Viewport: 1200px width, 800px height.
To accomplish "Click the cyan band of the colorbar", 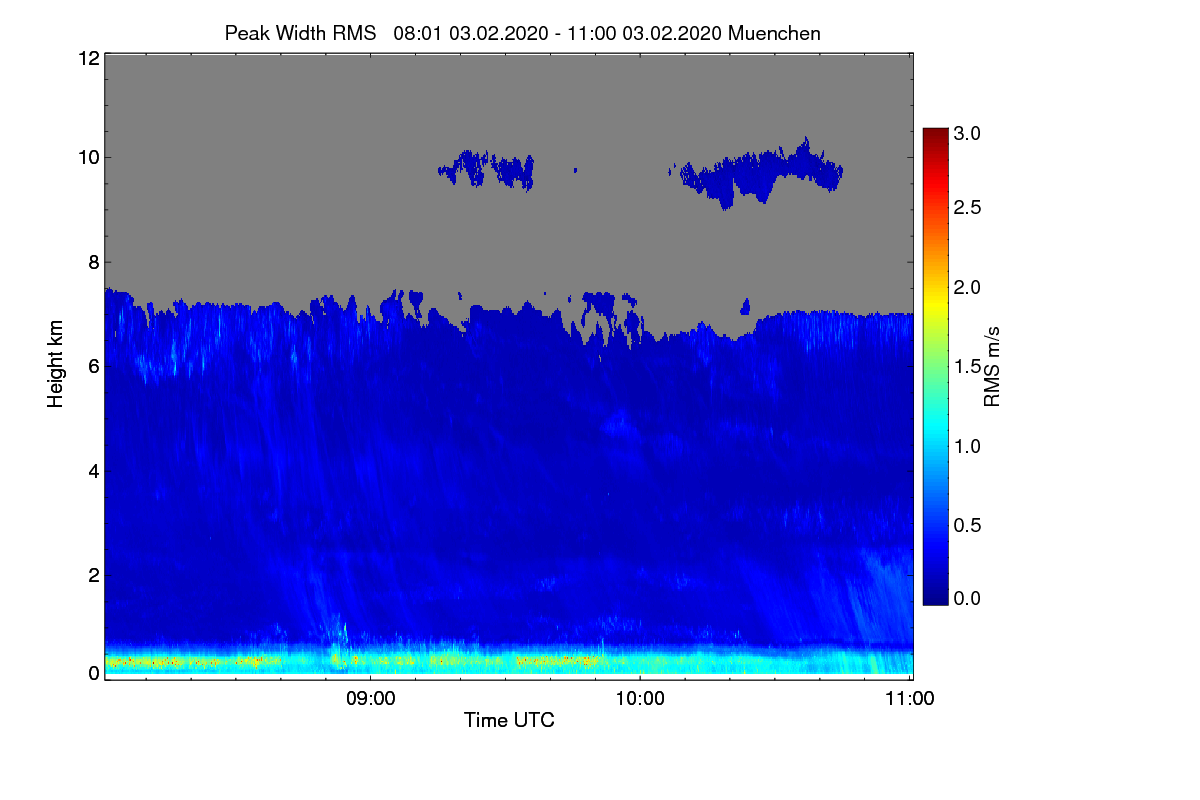I will point(935,425).
